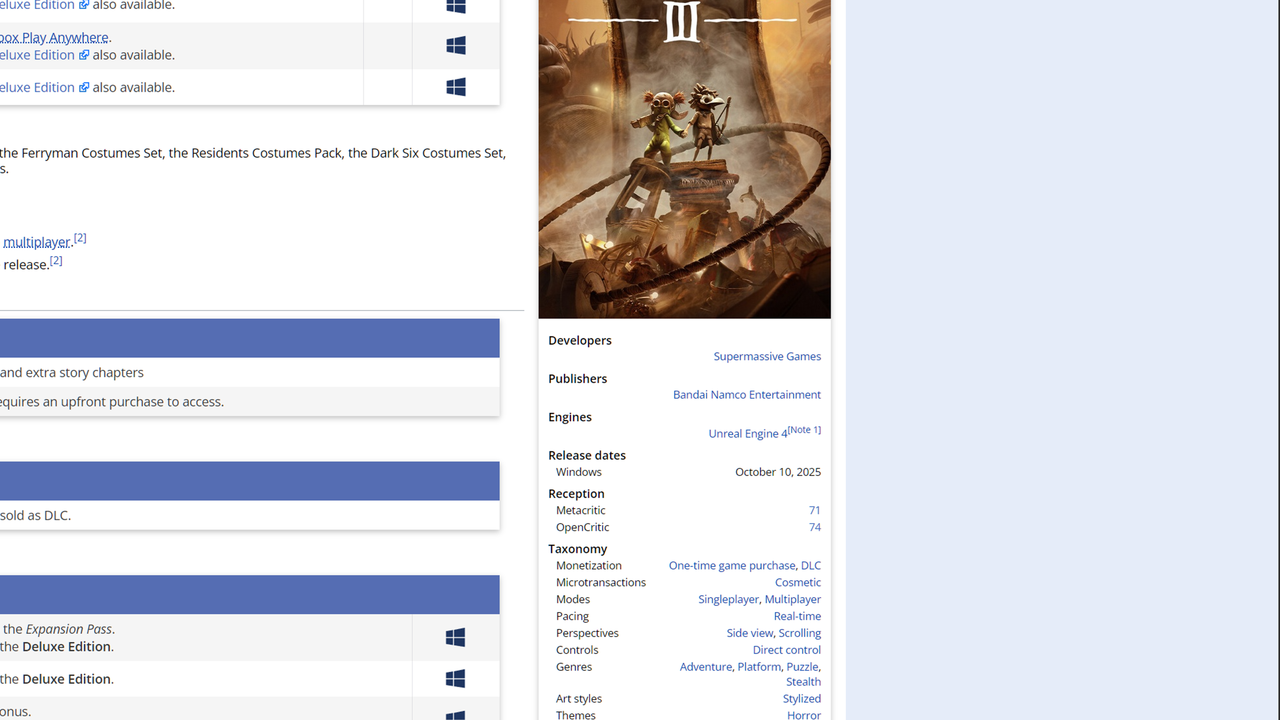Click the 'sold as DLC.' table cell
The width and height of the screenshot is (1280, 720).
(250, 516)
